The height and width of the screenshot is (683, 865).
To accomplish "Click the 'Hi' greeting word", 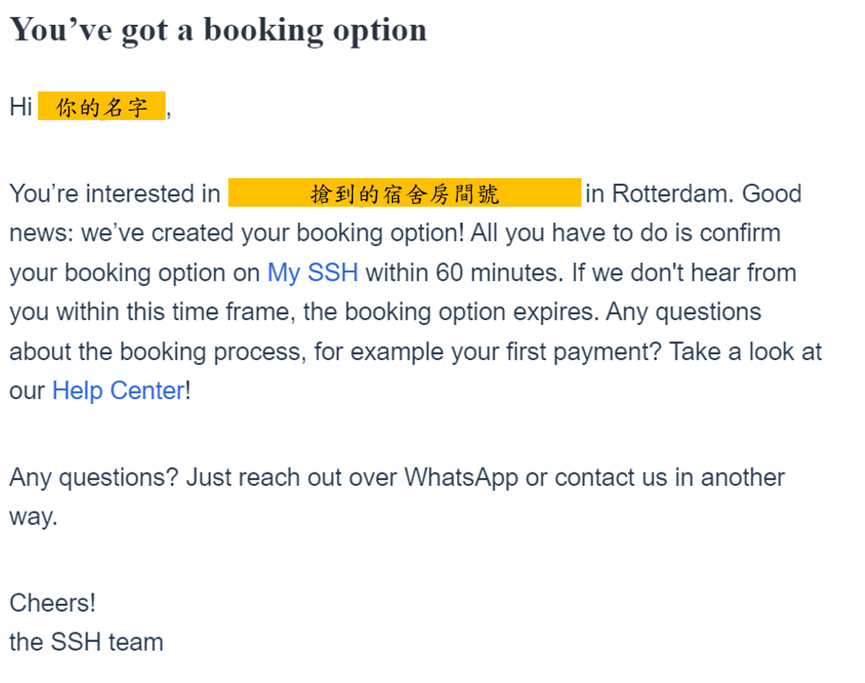I will click(x=21, y=106).
